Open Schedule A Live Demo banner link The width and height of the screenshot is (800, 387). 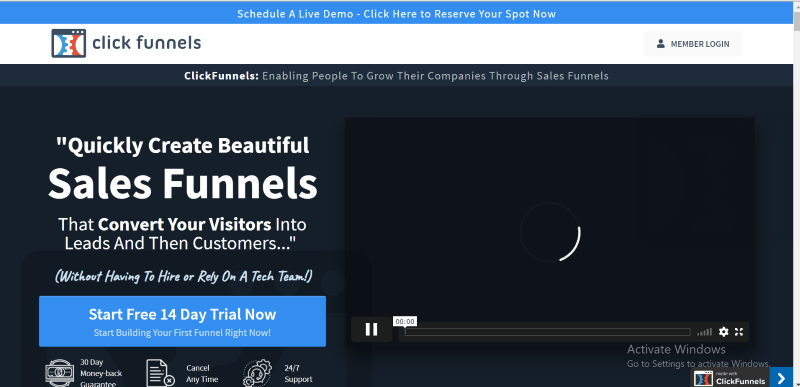pos(396,14)
